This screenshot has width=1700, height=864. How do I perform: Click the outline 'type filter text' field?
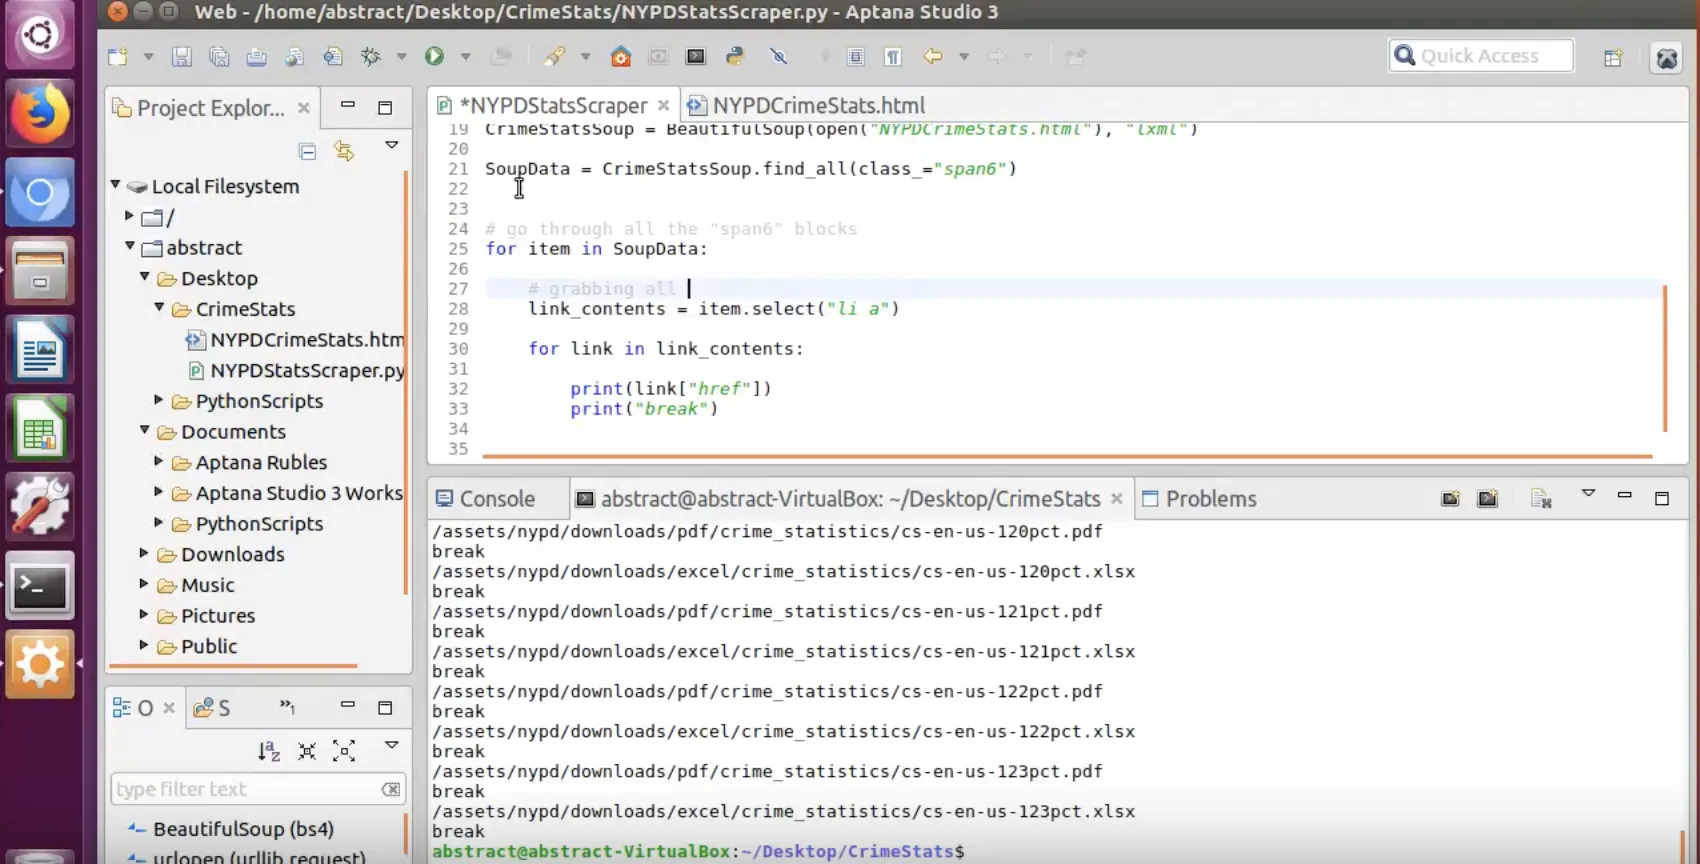click(x=246, y=789)
